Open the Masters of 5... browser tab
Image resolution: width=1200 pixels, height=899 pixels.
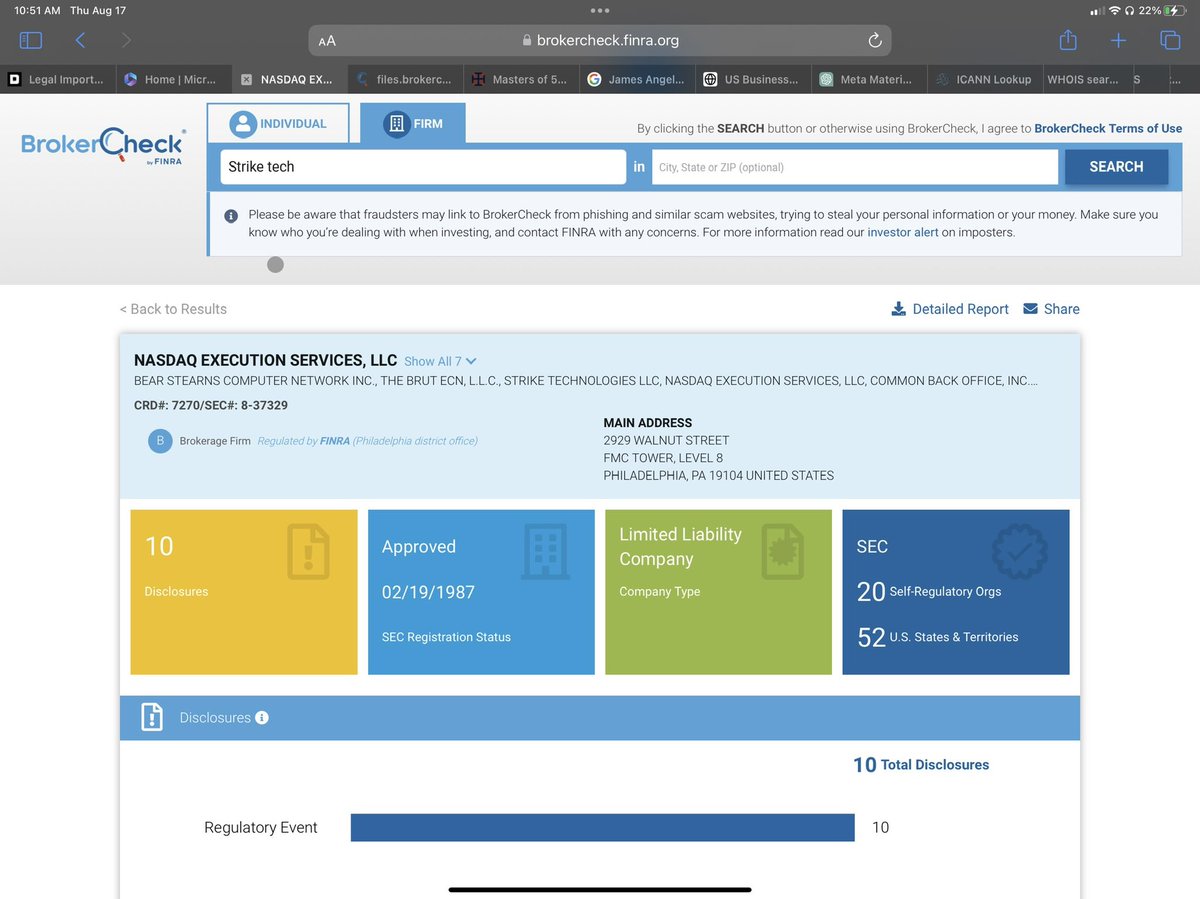520,79
